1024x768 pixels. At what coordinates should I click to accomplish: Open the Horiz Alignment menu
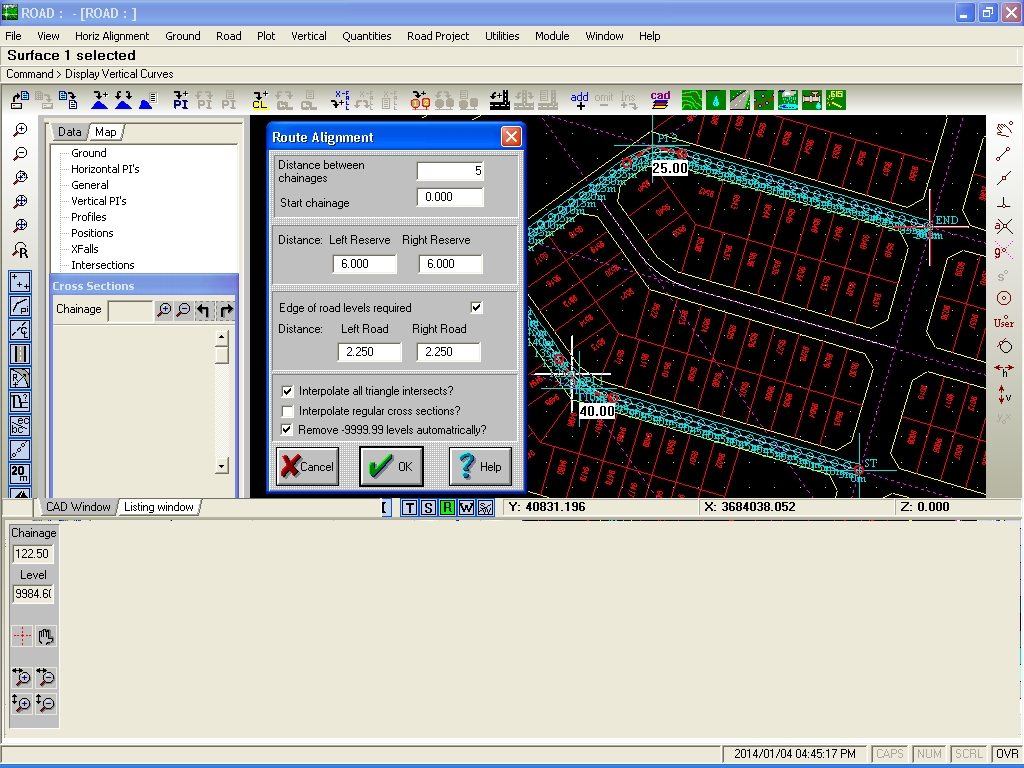[112, 36]
